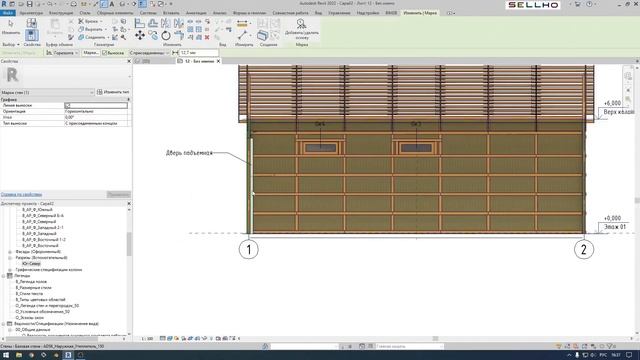Screen dimensions: 640x360
Task: Open the Structure ribbon tab
Action: [x=61, y=13]
